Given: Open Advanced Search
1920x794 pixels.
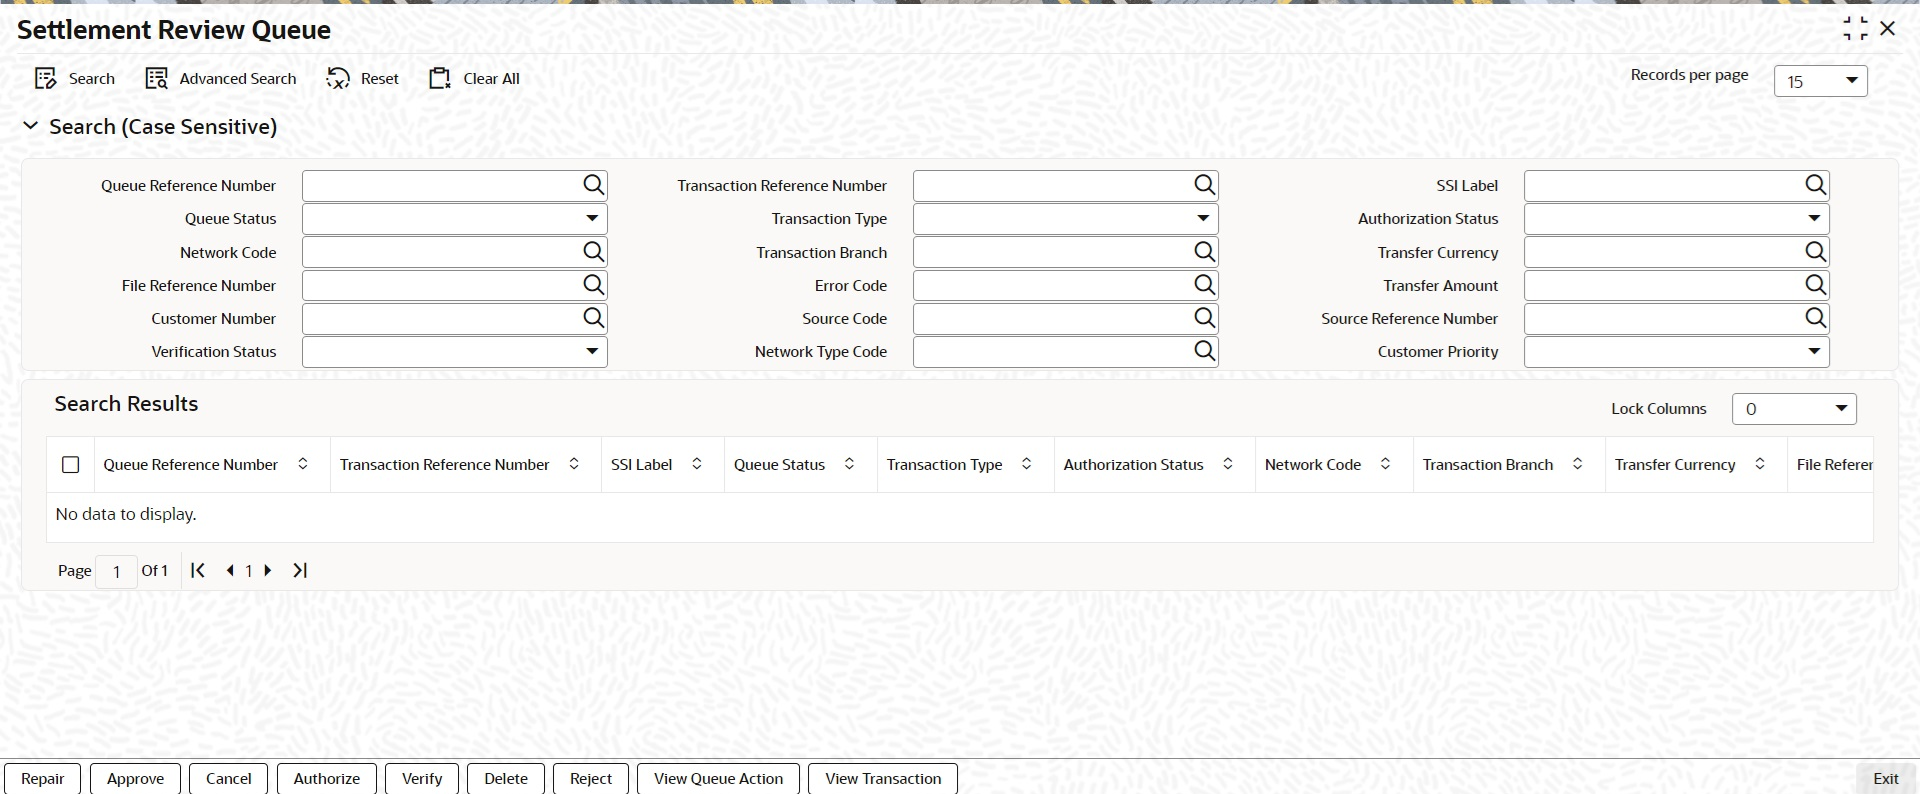Looking at the screenshot, I should [x=221, y=79].
